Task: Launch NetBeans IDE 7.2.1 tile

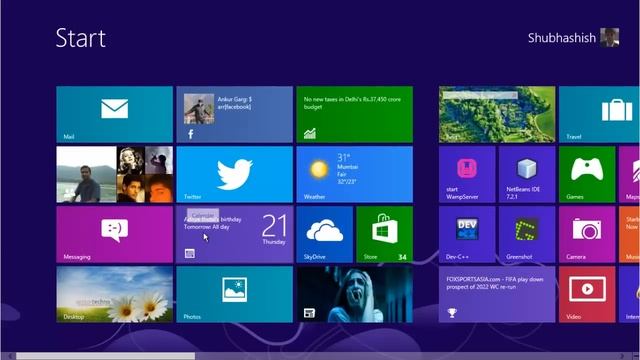Action: pos(527,174)
